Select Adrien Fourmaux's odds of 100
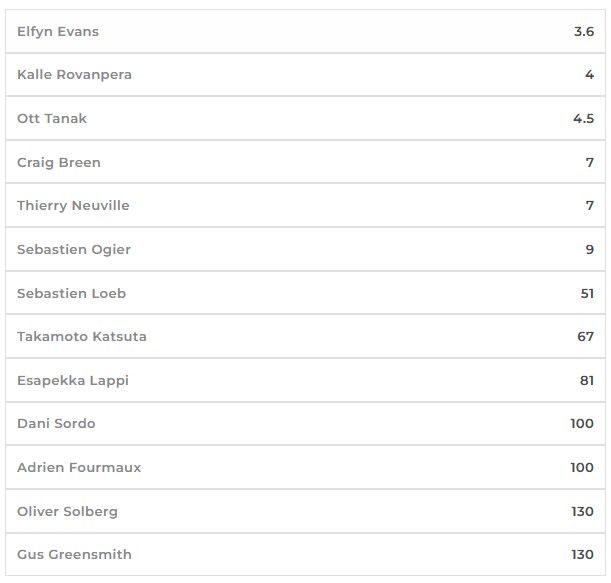 582,467
